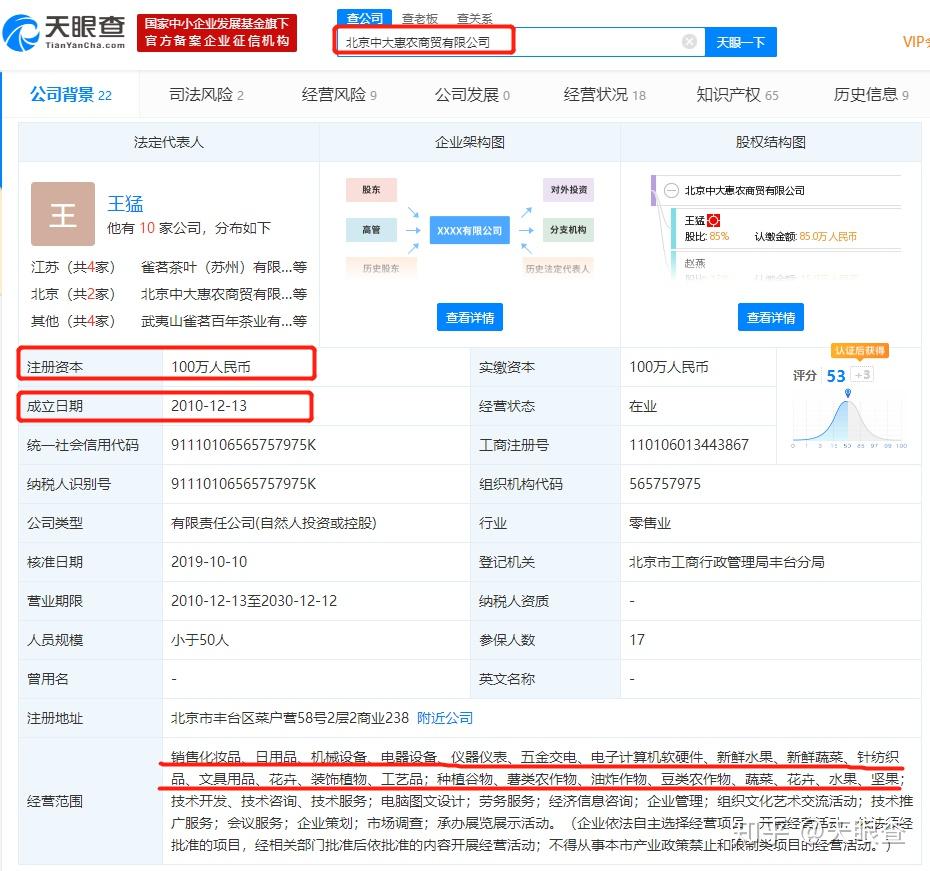Viewport: 930px width, 871px height.
Task: Click the 高管 box in the structure diagram
Action: (x=371, y=230)
